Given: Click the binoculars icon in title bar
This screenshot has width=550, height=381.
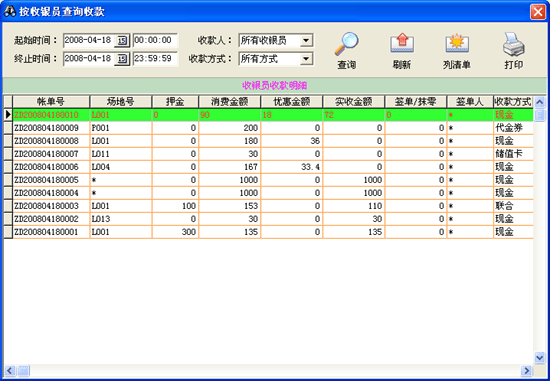Looking at the screenshot, I should [x=9, y=11].
